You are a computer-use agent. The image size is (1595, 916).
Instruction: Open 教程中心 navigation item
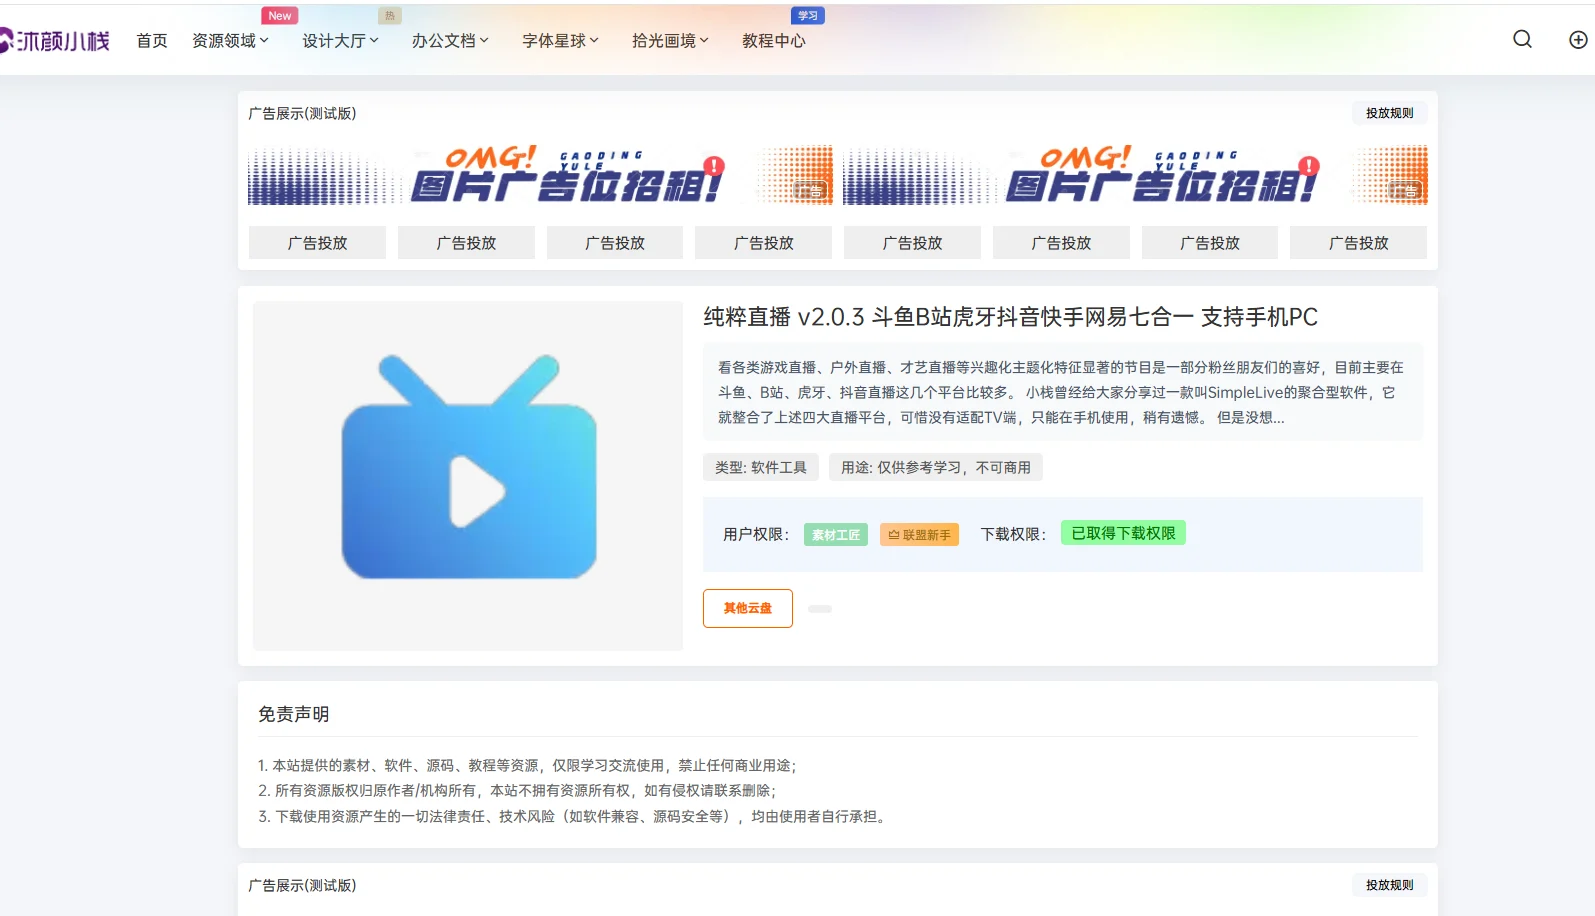(773, 41)
